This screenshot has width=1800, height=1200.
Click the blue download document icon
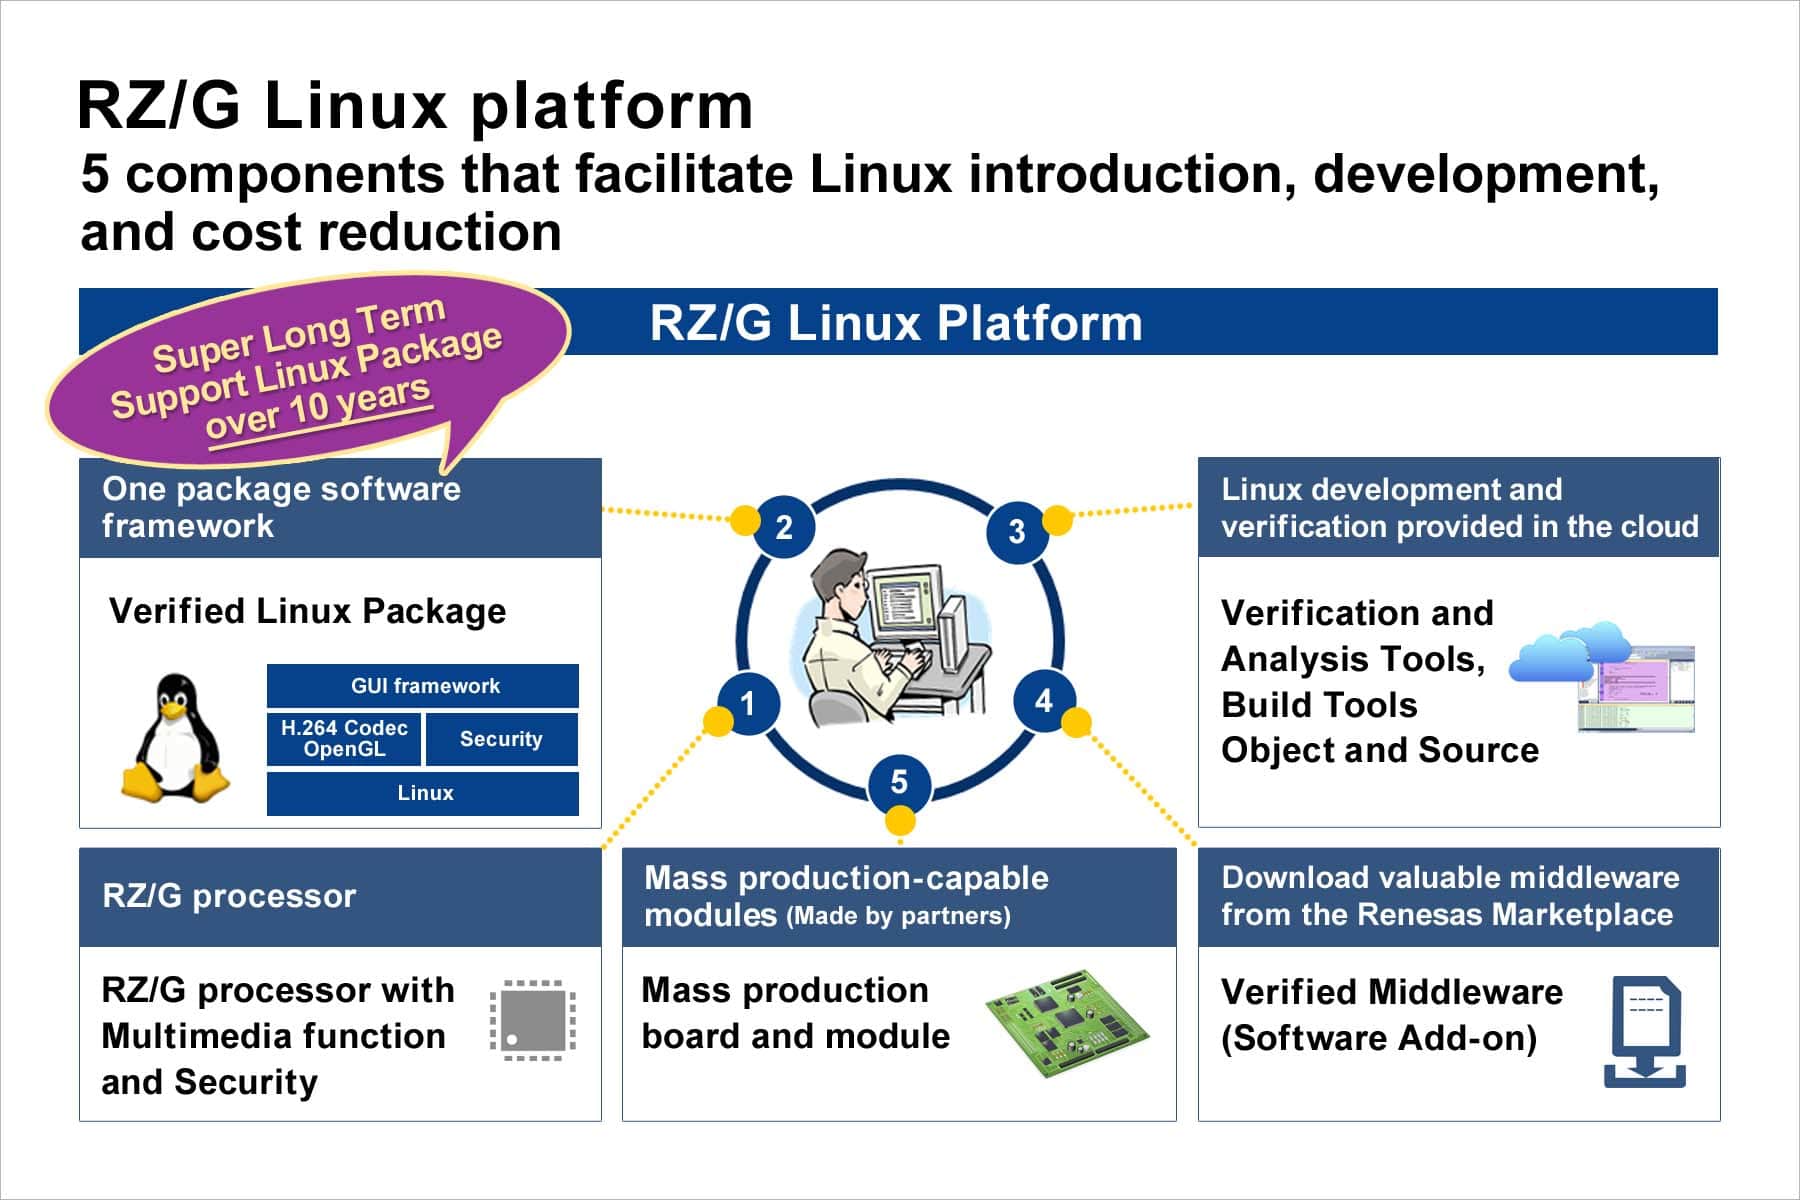(1645, 1032)
